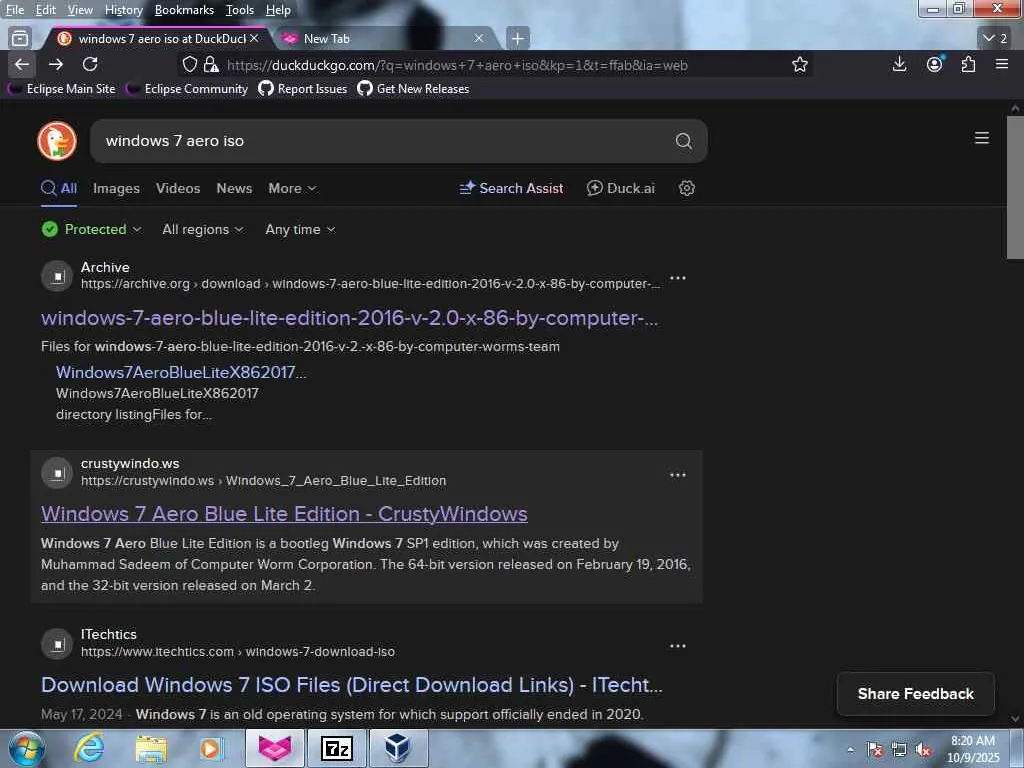Viewport: 1024px width, 768px height.
Task: Open Eclipse Main Site bookmark
Action: tap(63, 89)
